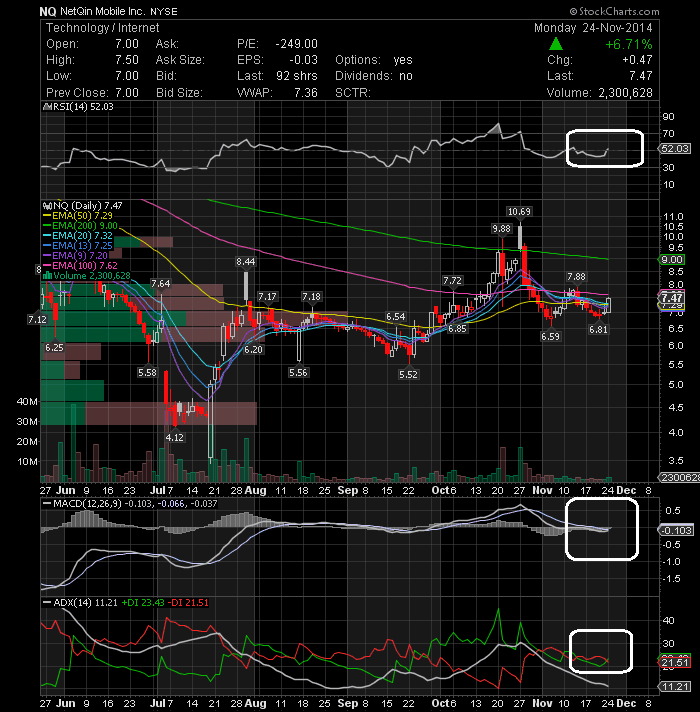Click the RSI(14) indicator label
This screenshot has height=712, width=700.
tap(77, 107)
